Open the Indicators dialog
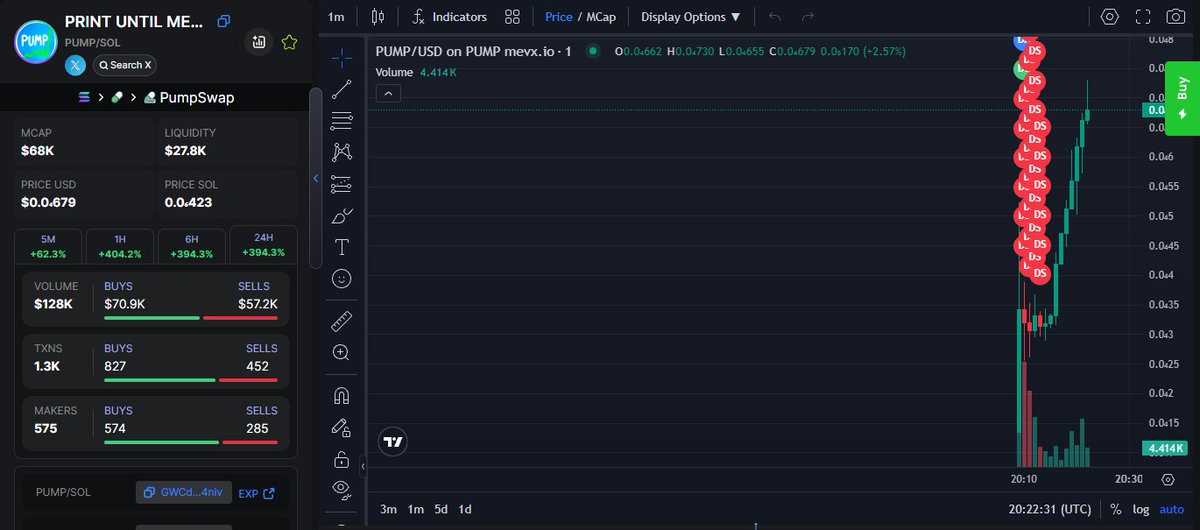The image size is (1200, 530). [450, 17]
